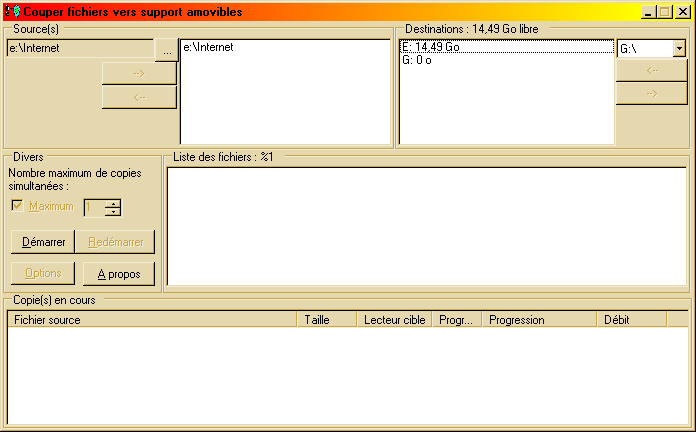Open the source folder browse button (...)
This screenshot has width=696, height=432.
[x=166, y=48]
